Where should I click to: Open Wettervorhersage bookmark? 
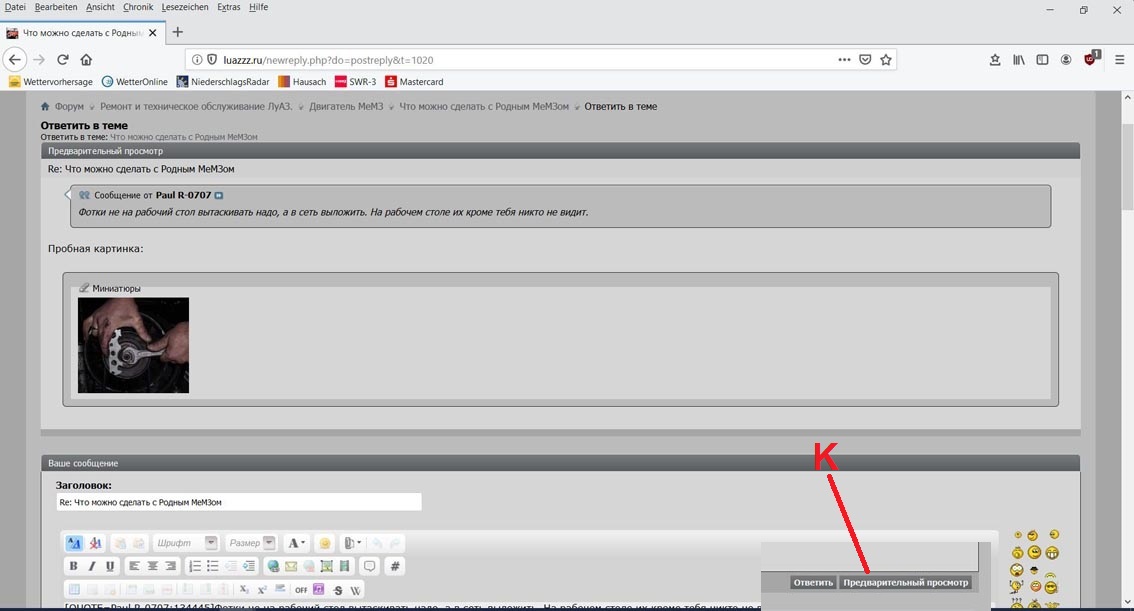(51, 82)
